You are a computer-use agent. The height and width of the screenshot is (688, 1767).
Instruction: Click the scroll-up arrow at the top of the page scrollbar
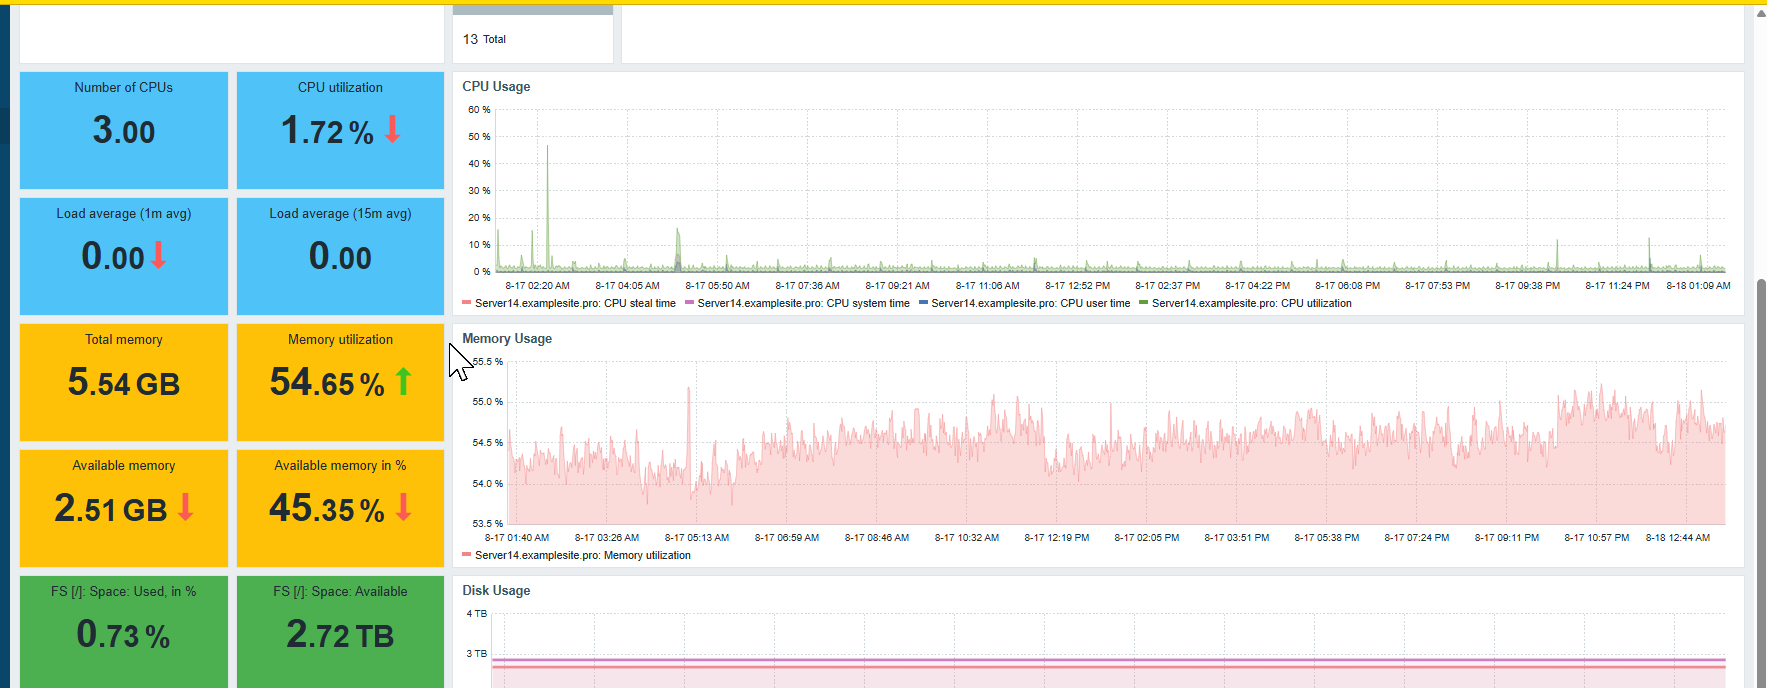1760,14
